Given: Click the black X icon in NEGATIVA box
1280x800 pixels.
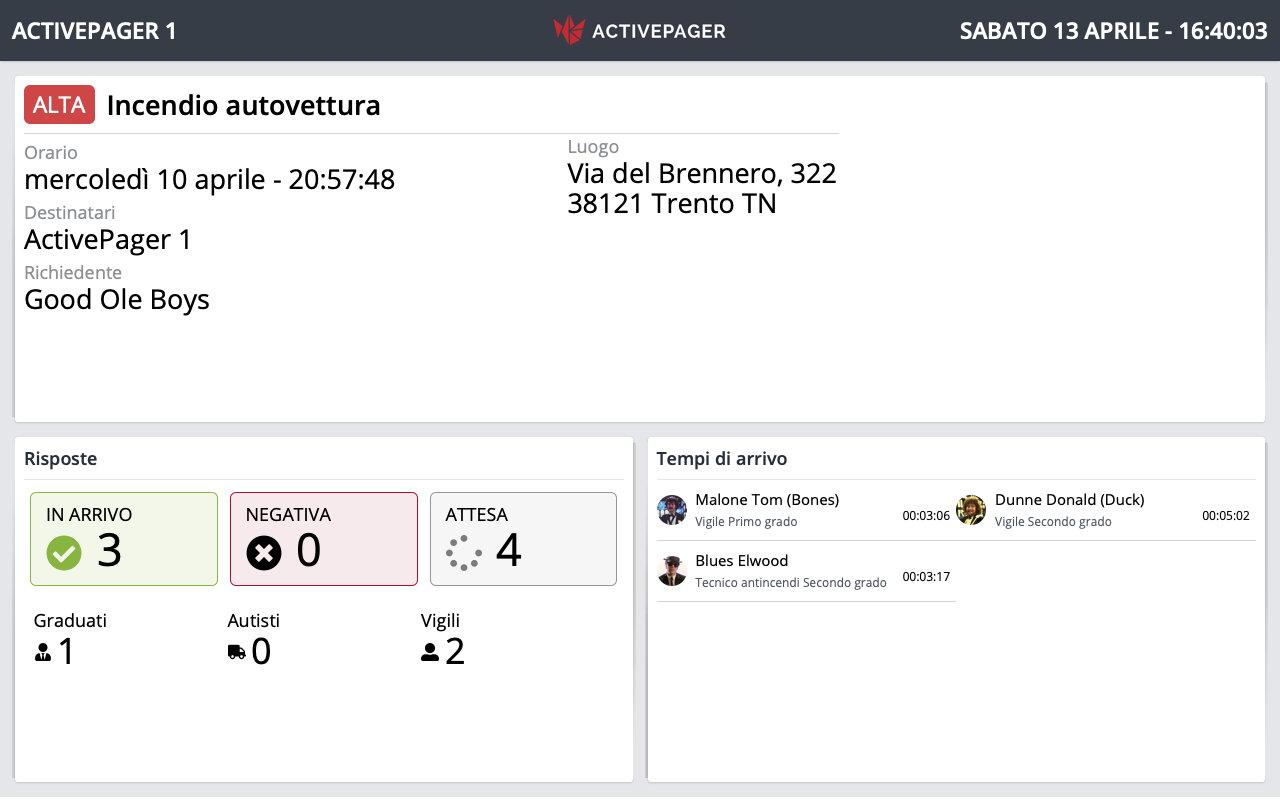Looking at the screenshot, I should click(x=263, y=552).
